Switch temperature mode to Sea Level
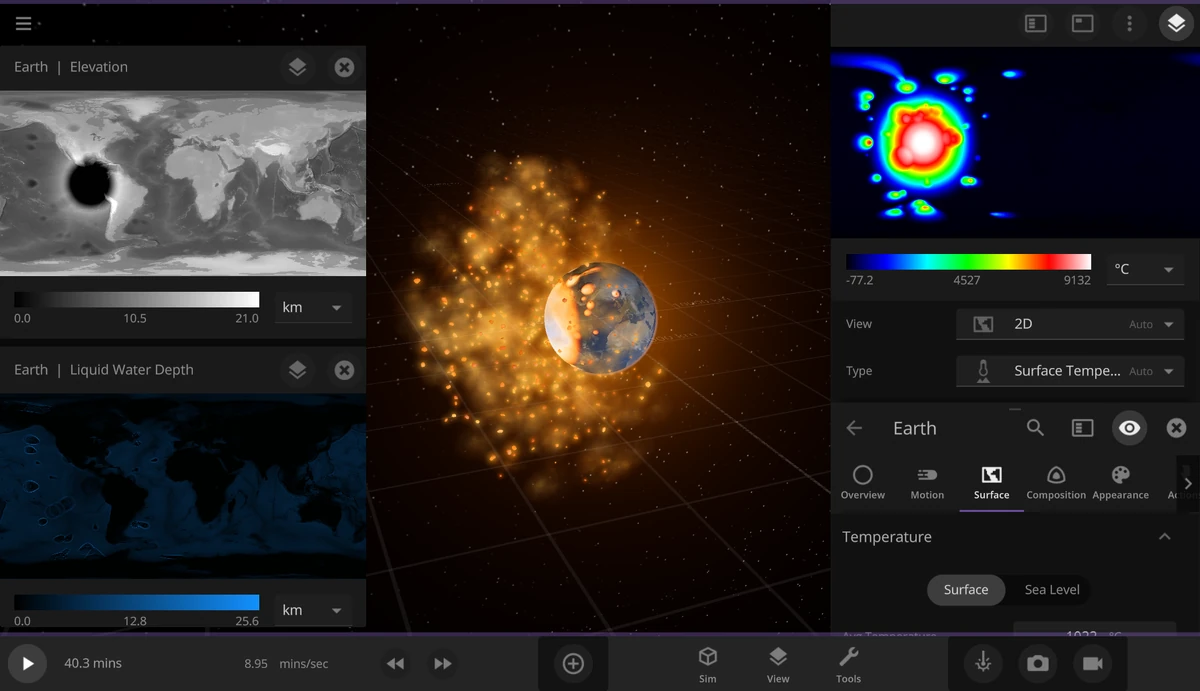 1051,590
